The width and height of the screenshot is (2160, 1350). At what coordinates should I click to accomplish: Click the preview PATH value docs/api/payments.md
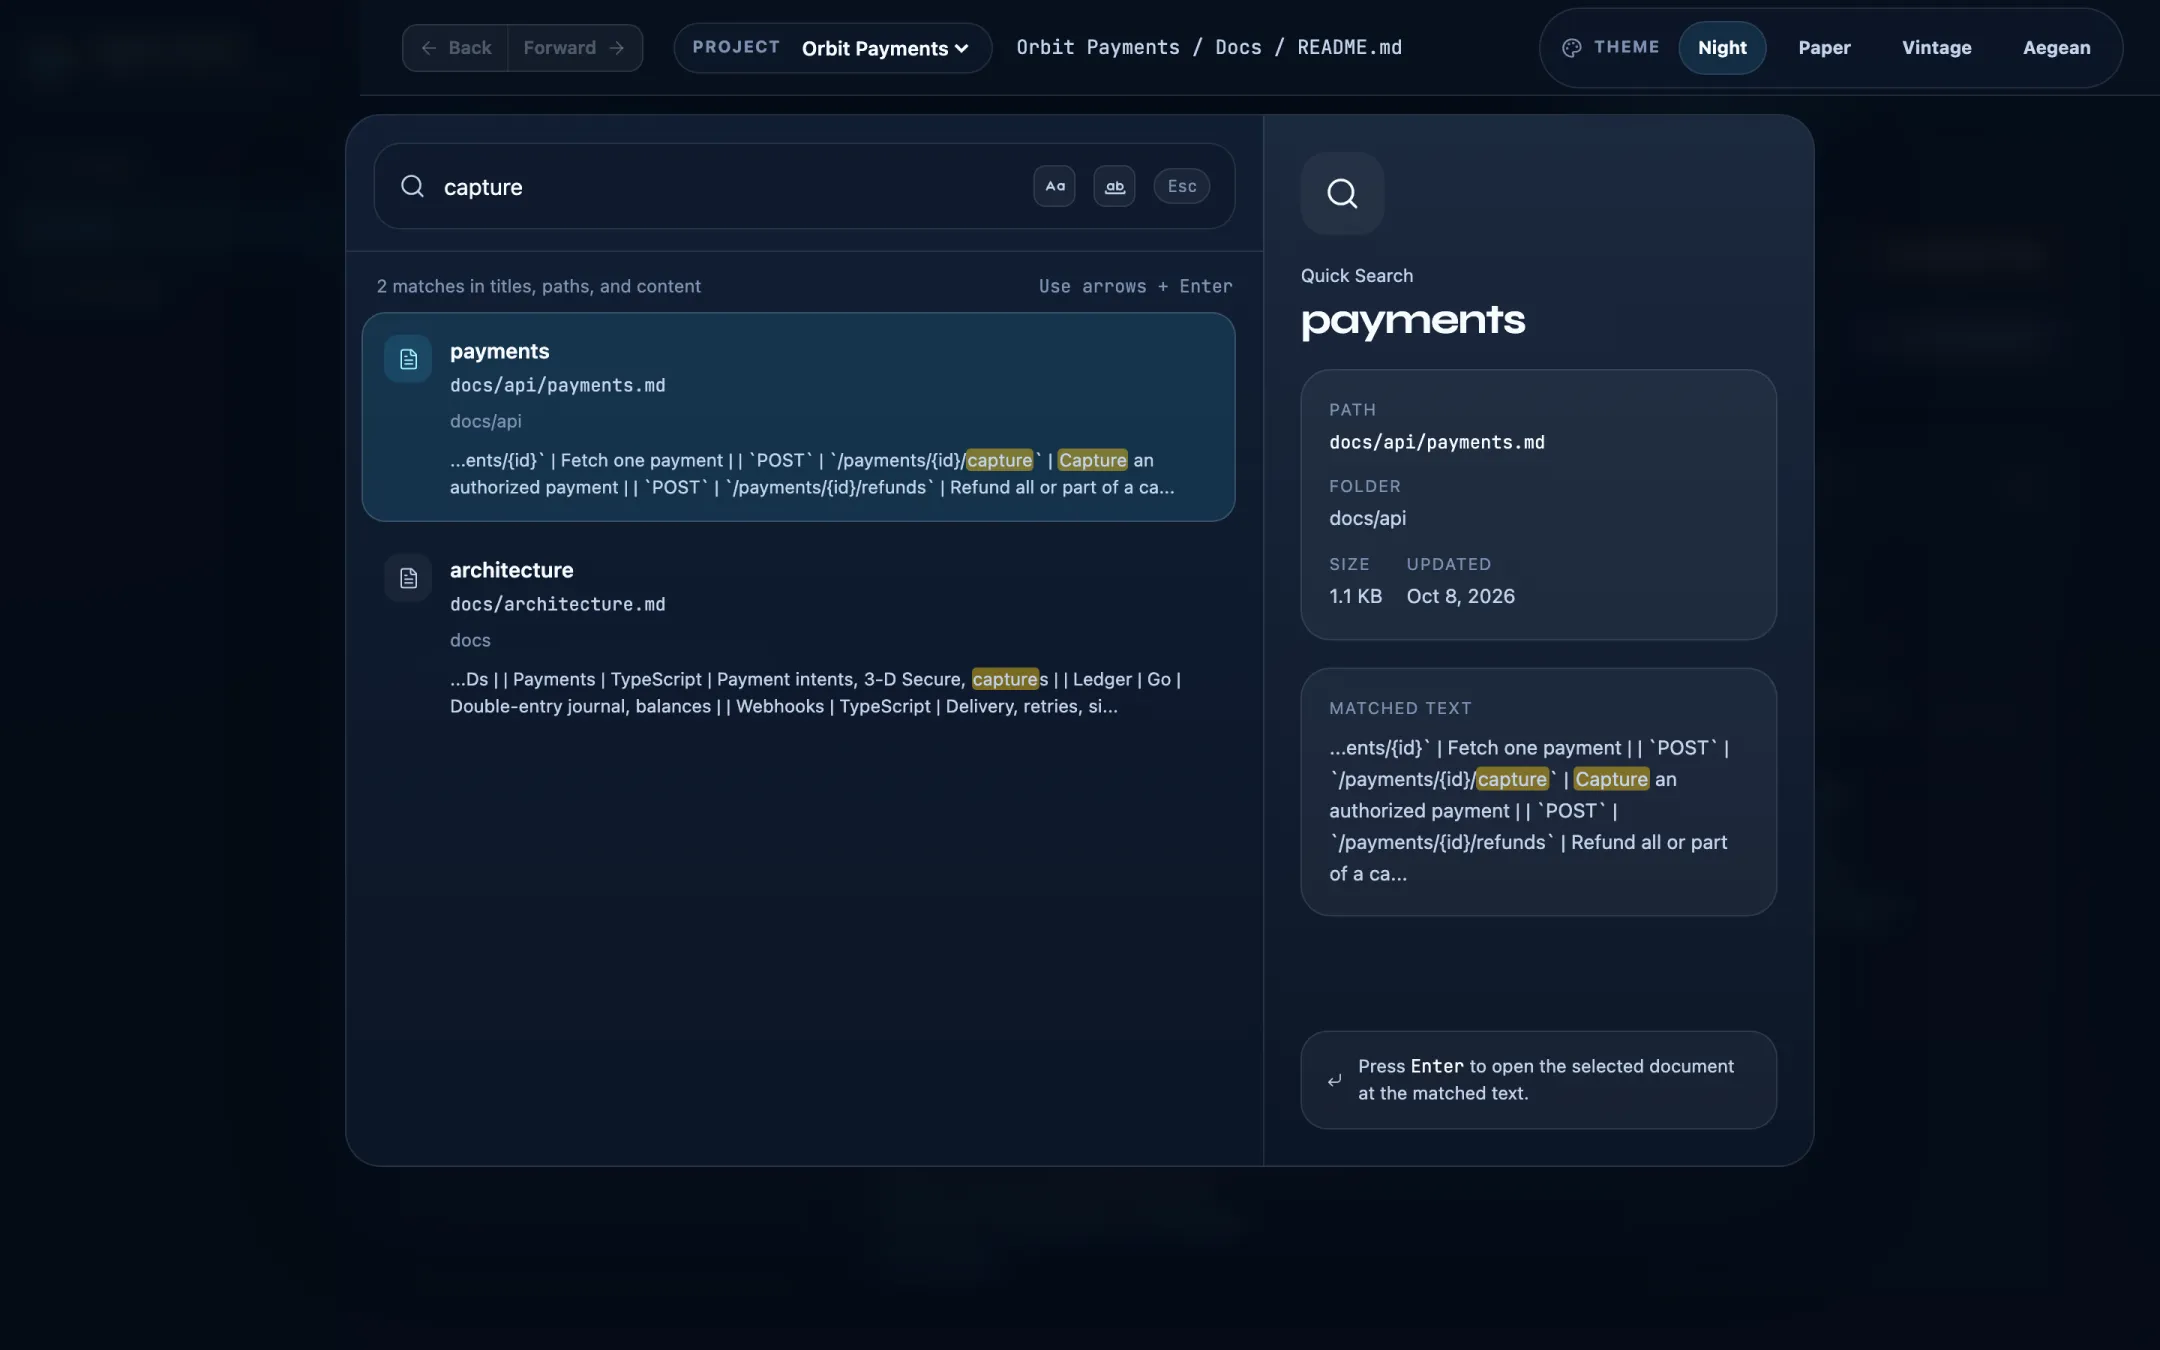click(1436, 443)
